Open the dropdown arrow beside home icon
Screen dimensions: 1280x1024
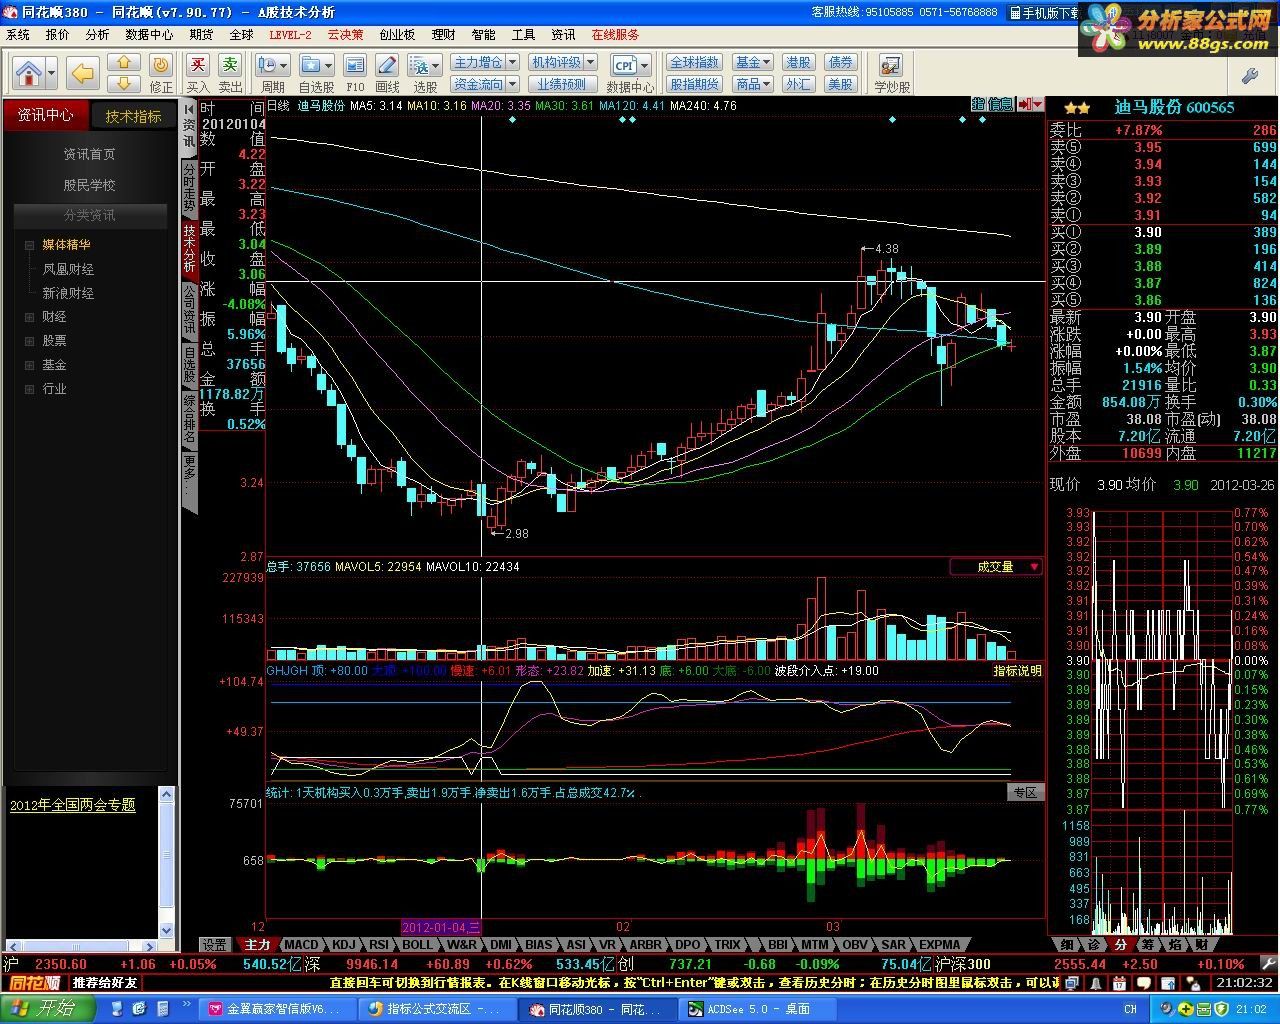point(51,73)
